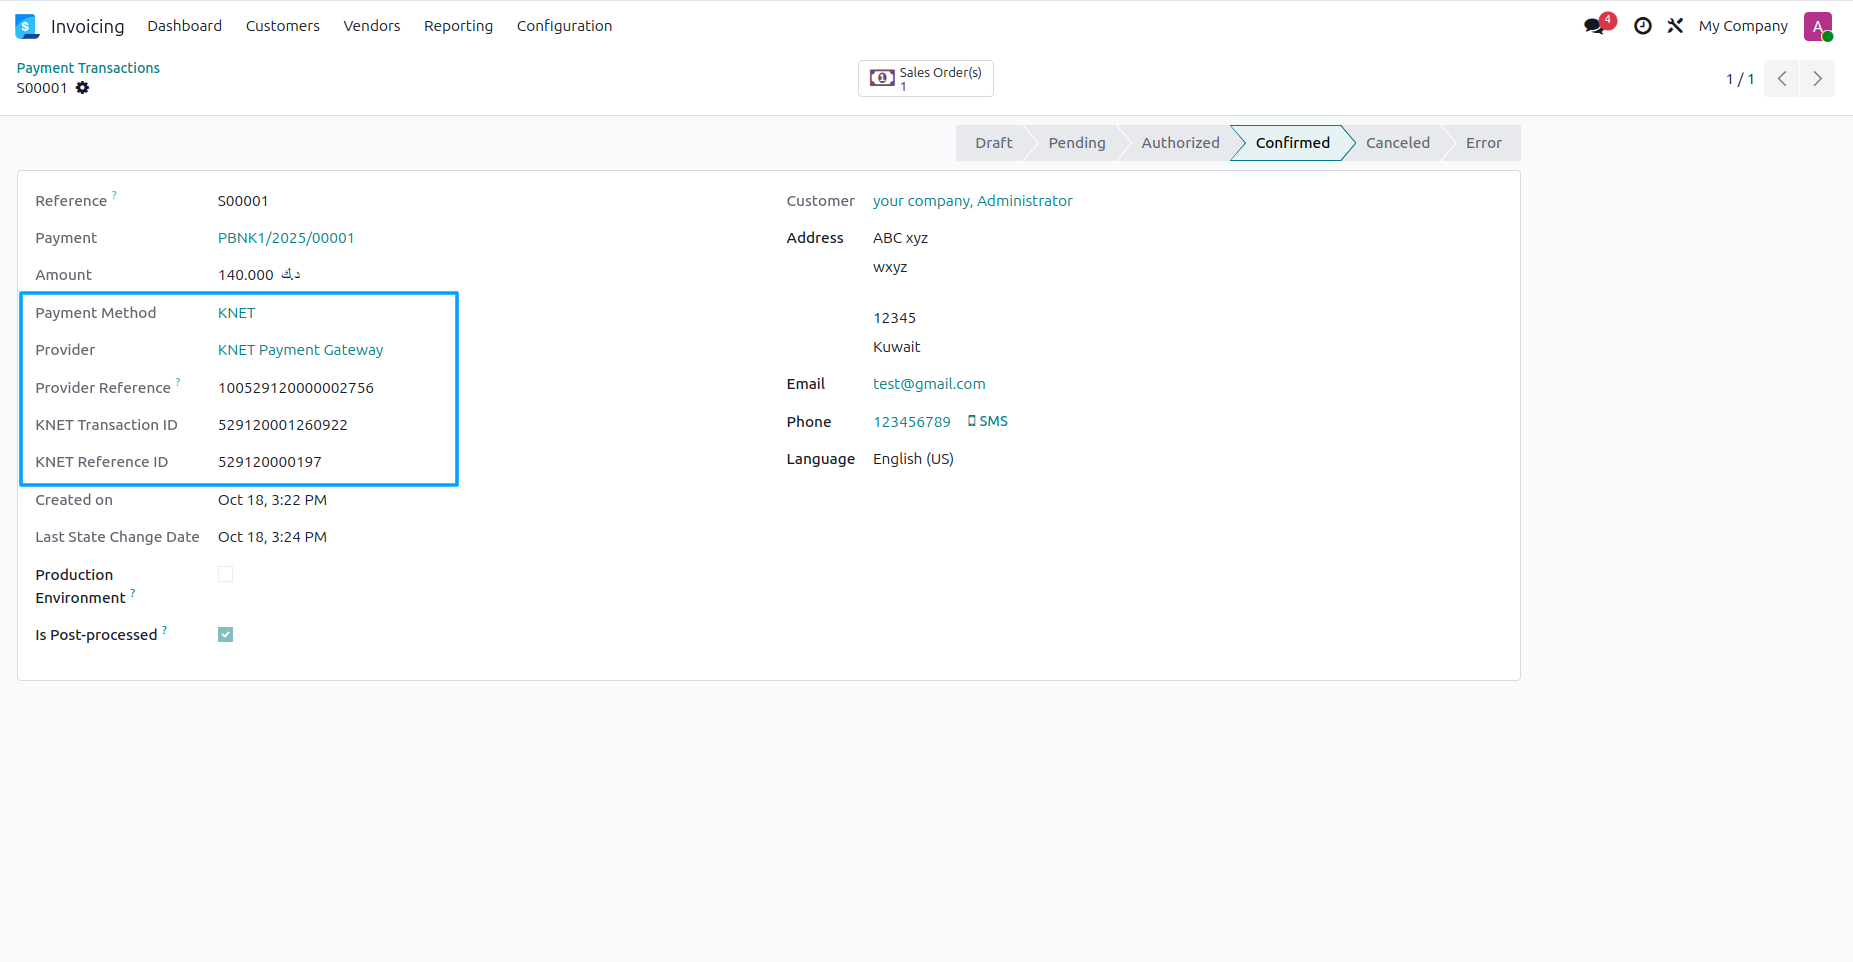The width and height of the screenshot is (1853, 962).
Task: Click the S00001 breadcrumb title
Action: click(x=42, y=88)
